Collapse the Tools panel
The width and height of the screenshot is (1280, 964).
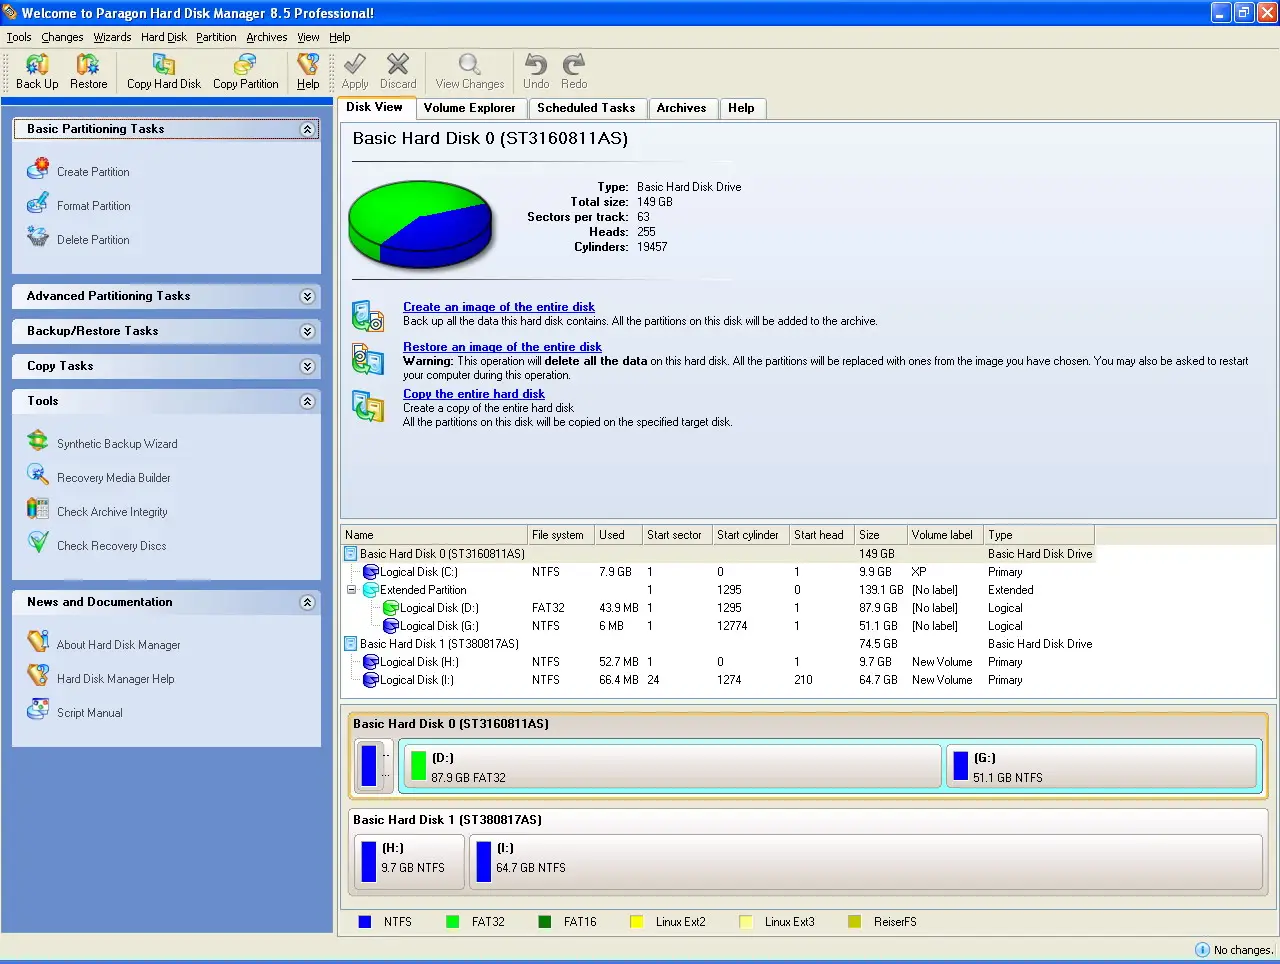(x=307, y=401)
